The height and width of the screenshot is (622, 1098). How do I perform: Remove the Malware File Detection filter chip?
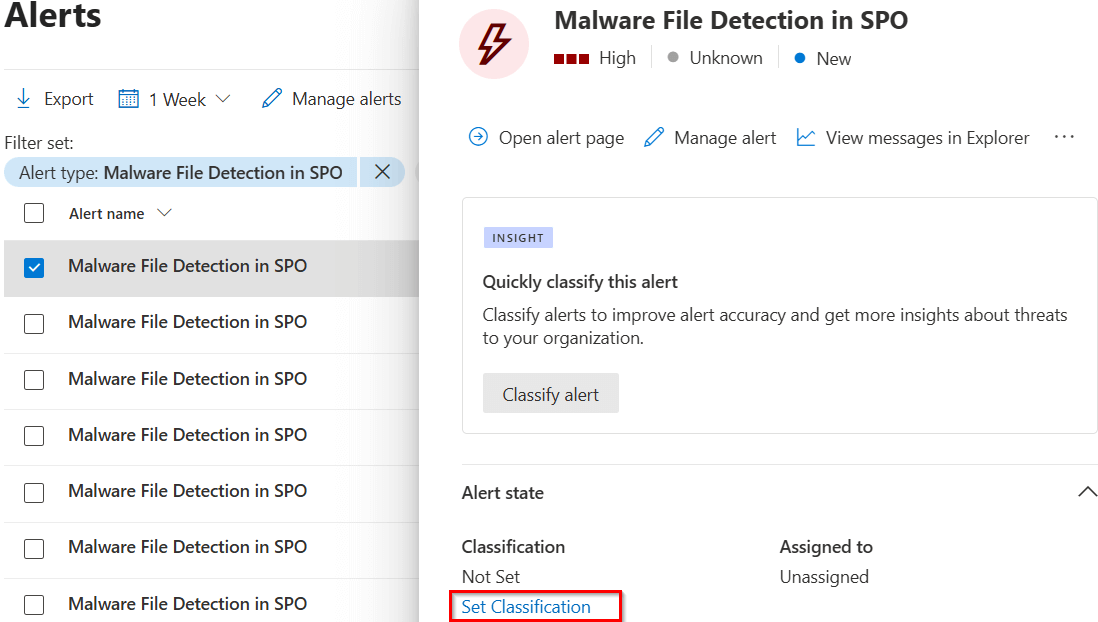(x=381, y=171)
